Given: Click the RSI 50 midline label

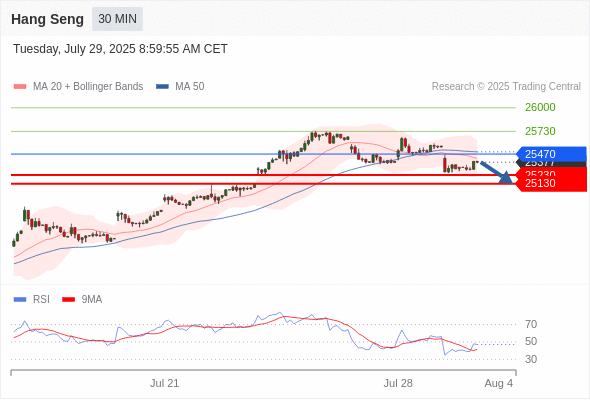Looking at the screenshot, I should (x=531, y=341).
